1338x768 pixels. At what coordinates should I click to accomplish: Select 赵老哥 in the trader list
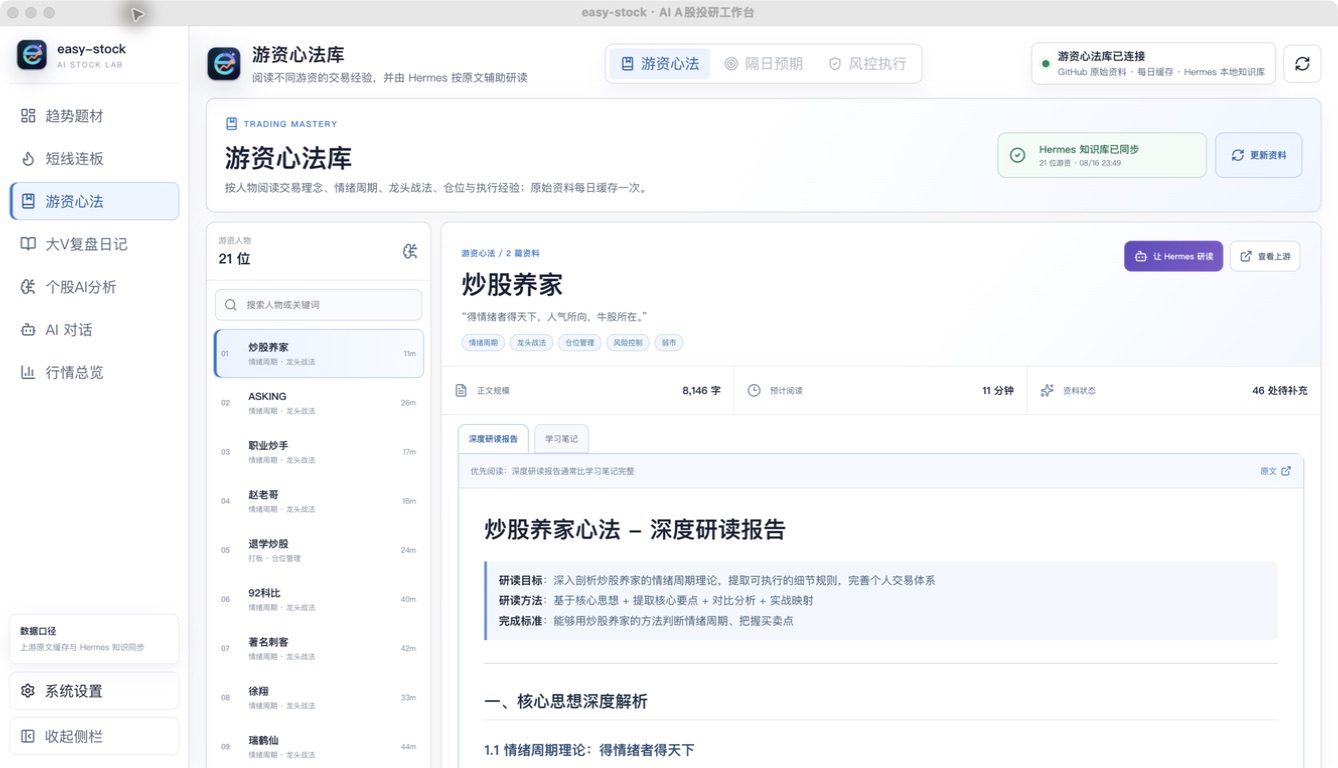click(x=318, y=501)
